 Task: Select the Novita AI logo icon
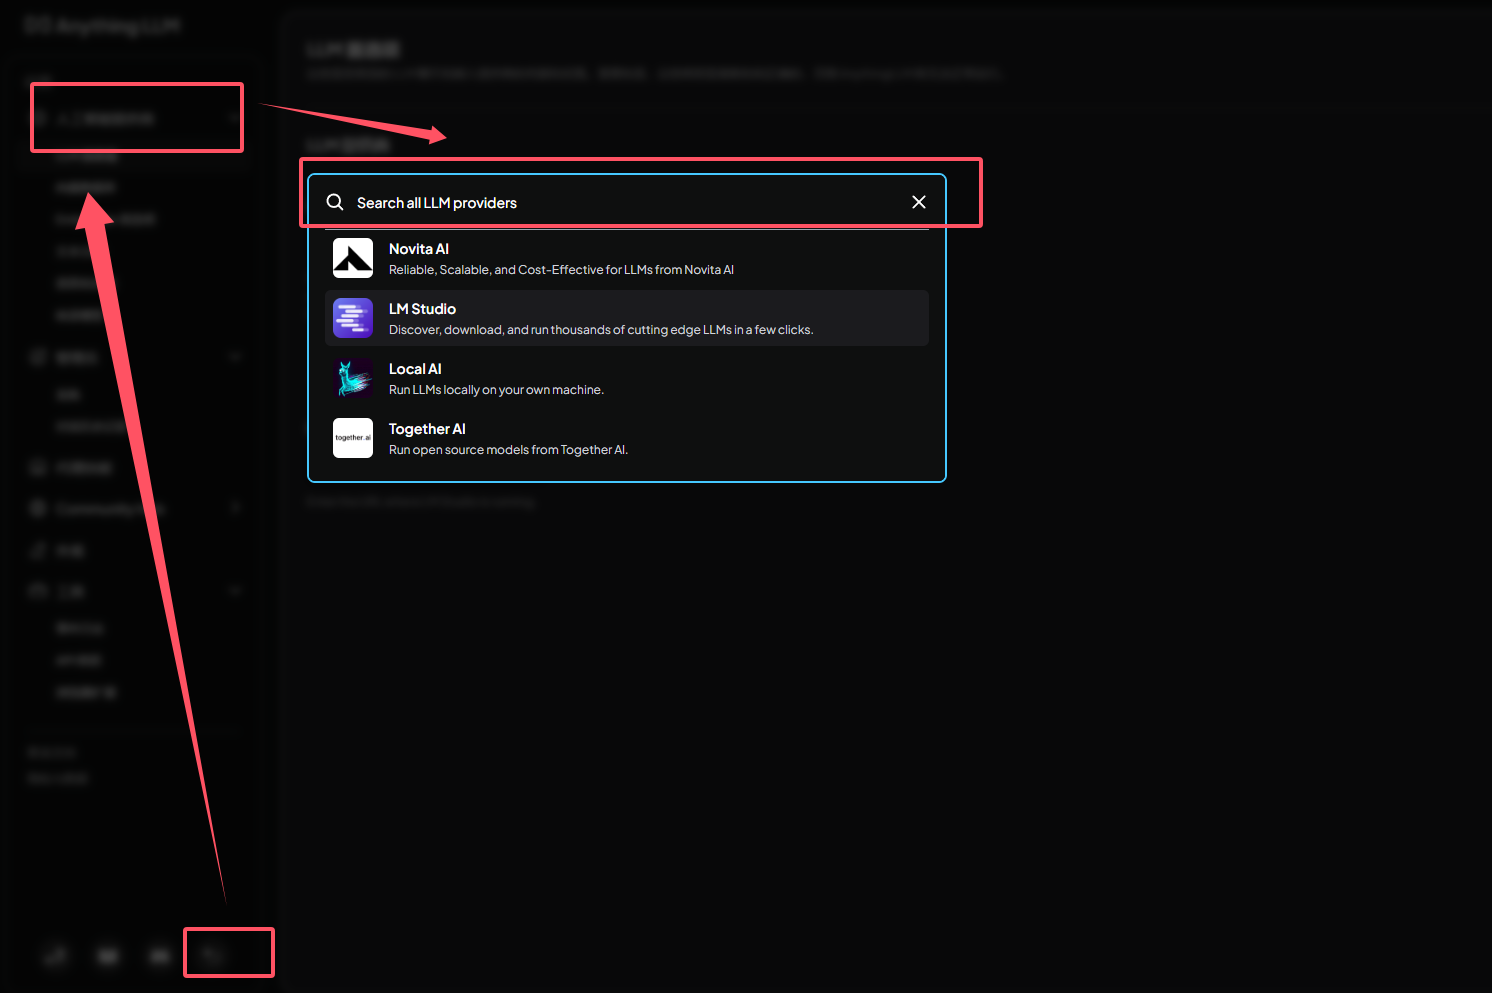353,258
